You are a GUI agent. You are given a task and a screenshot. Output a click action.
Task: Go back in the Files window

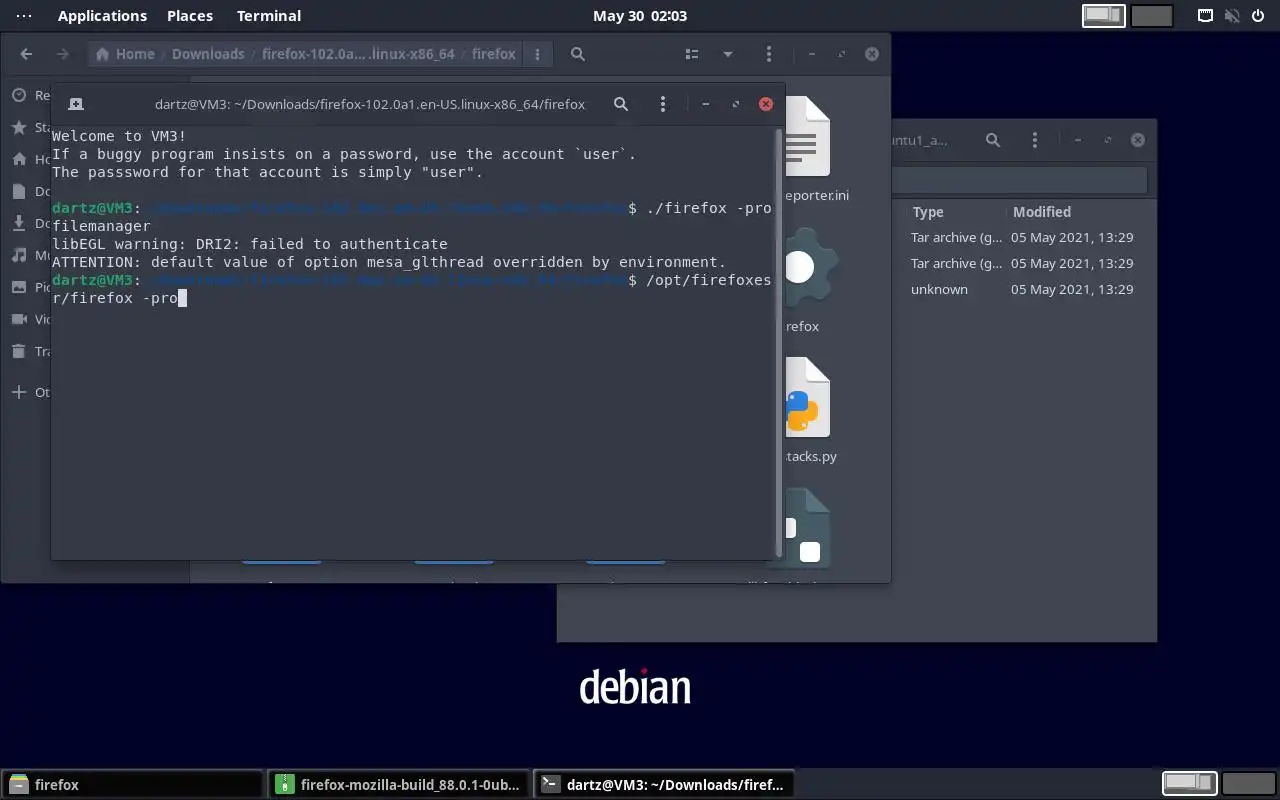(x=27, y=54)
